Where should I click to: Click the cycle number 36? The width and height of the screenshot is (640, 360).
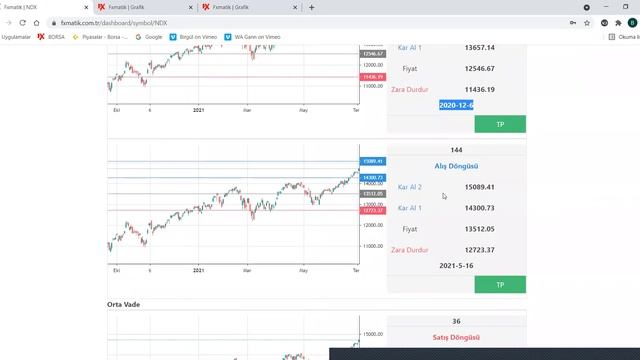(x=456, y=321)
